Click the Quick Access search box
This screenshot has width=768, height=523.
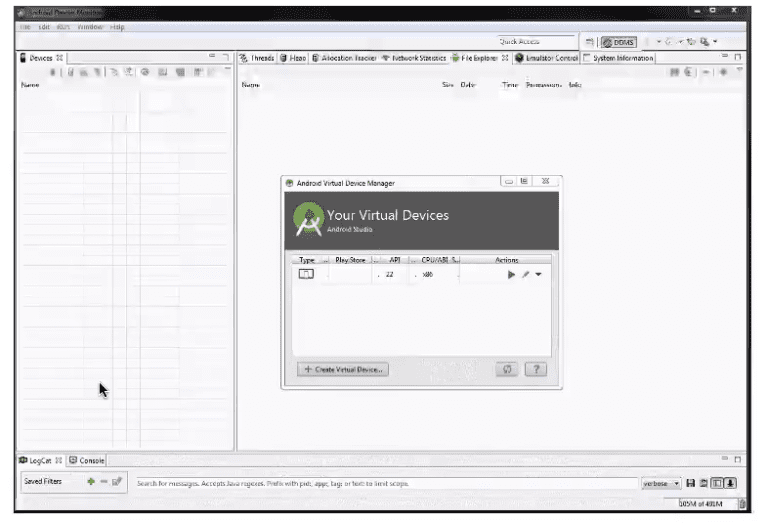540,42
